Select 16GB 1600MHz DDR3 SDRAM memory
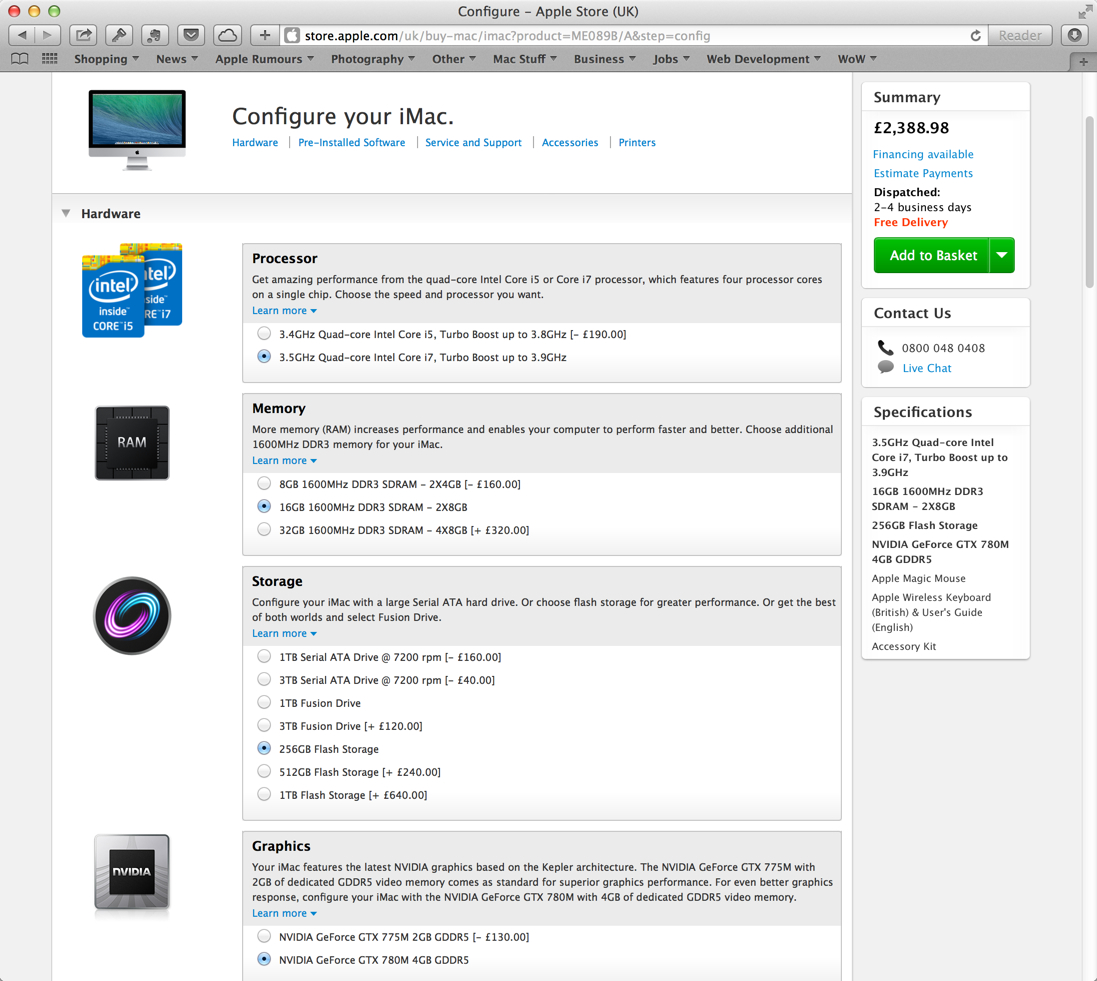The height and width of the screenshot is (981, 1097). (x=264, y=507)
